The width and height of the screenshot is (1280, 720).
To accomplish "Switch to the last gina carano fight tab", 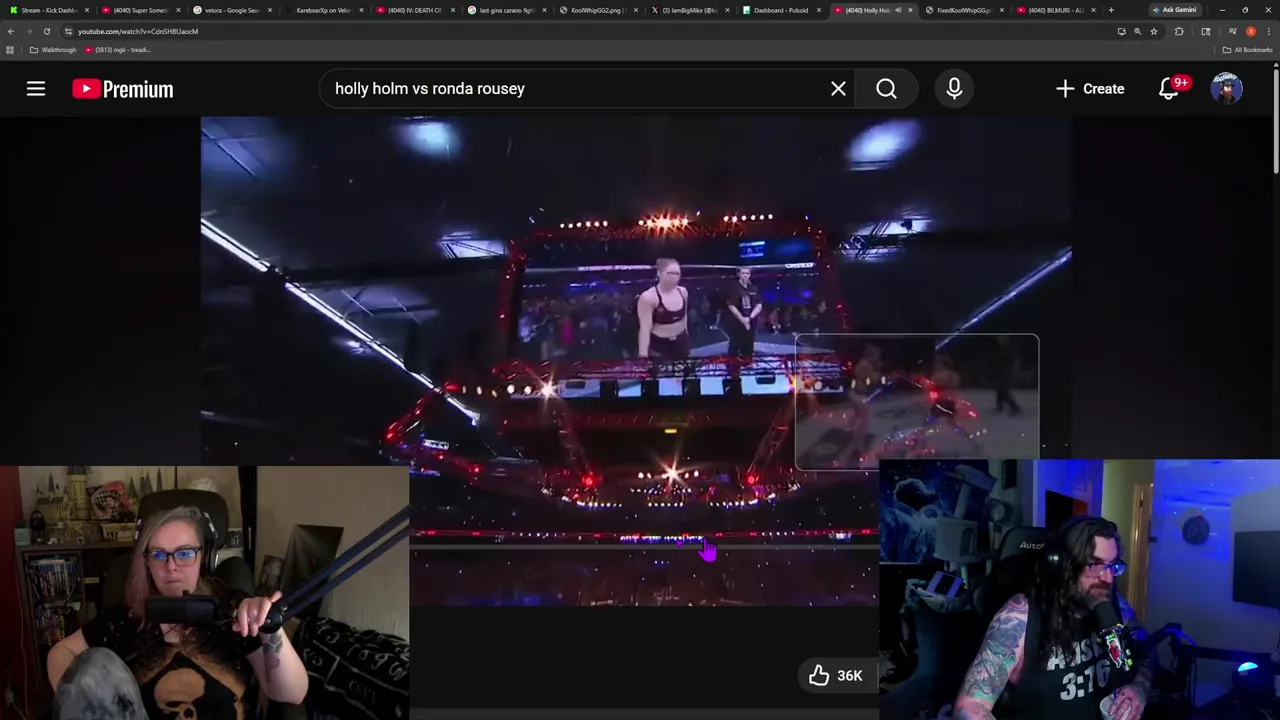I will click(507, 10).
